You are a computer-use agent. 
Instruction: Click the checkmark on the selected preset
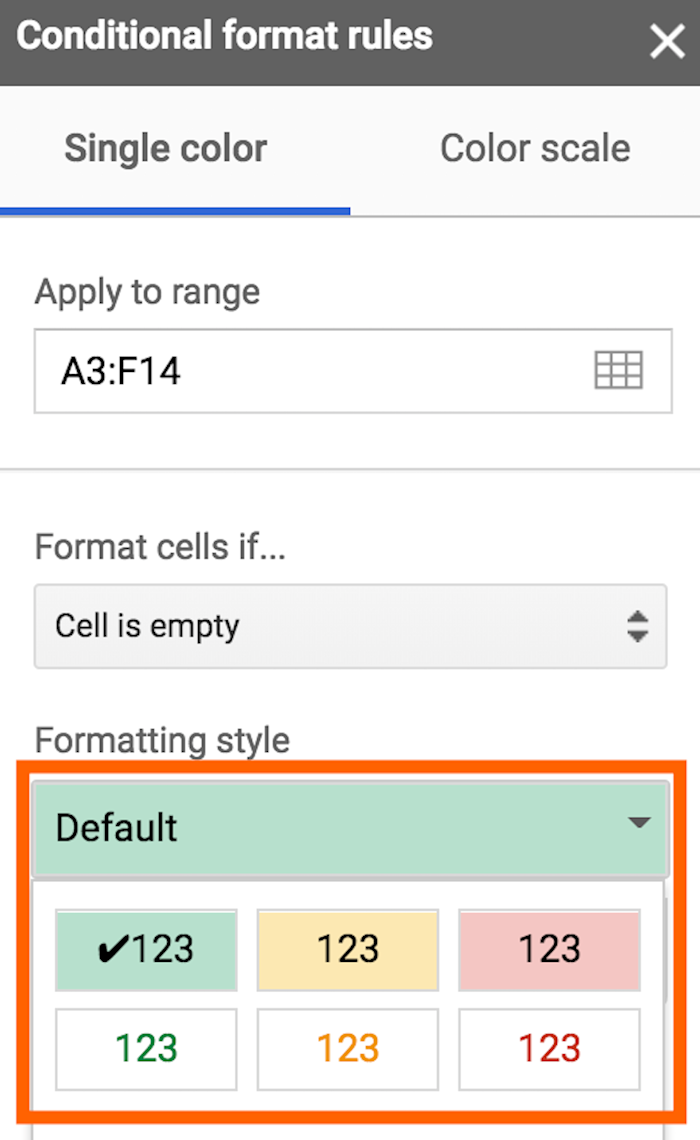pyautogui.click(x=113, y=949)
